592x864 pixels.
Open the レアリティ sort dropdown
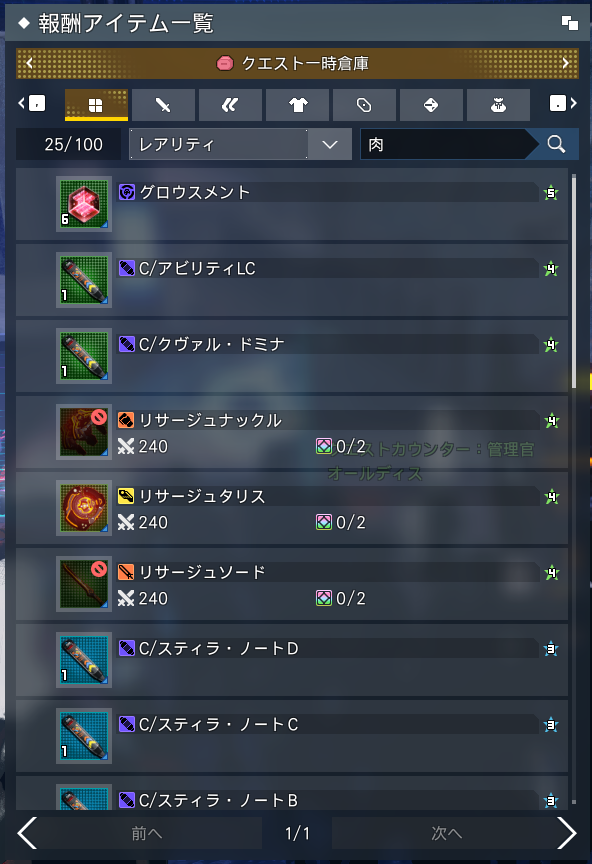[240, 144]
